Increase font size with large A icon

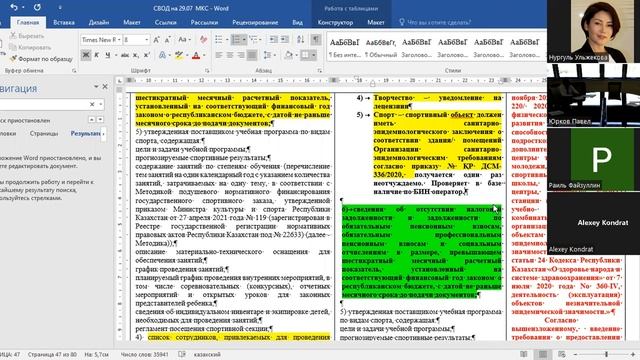[156, 40]
